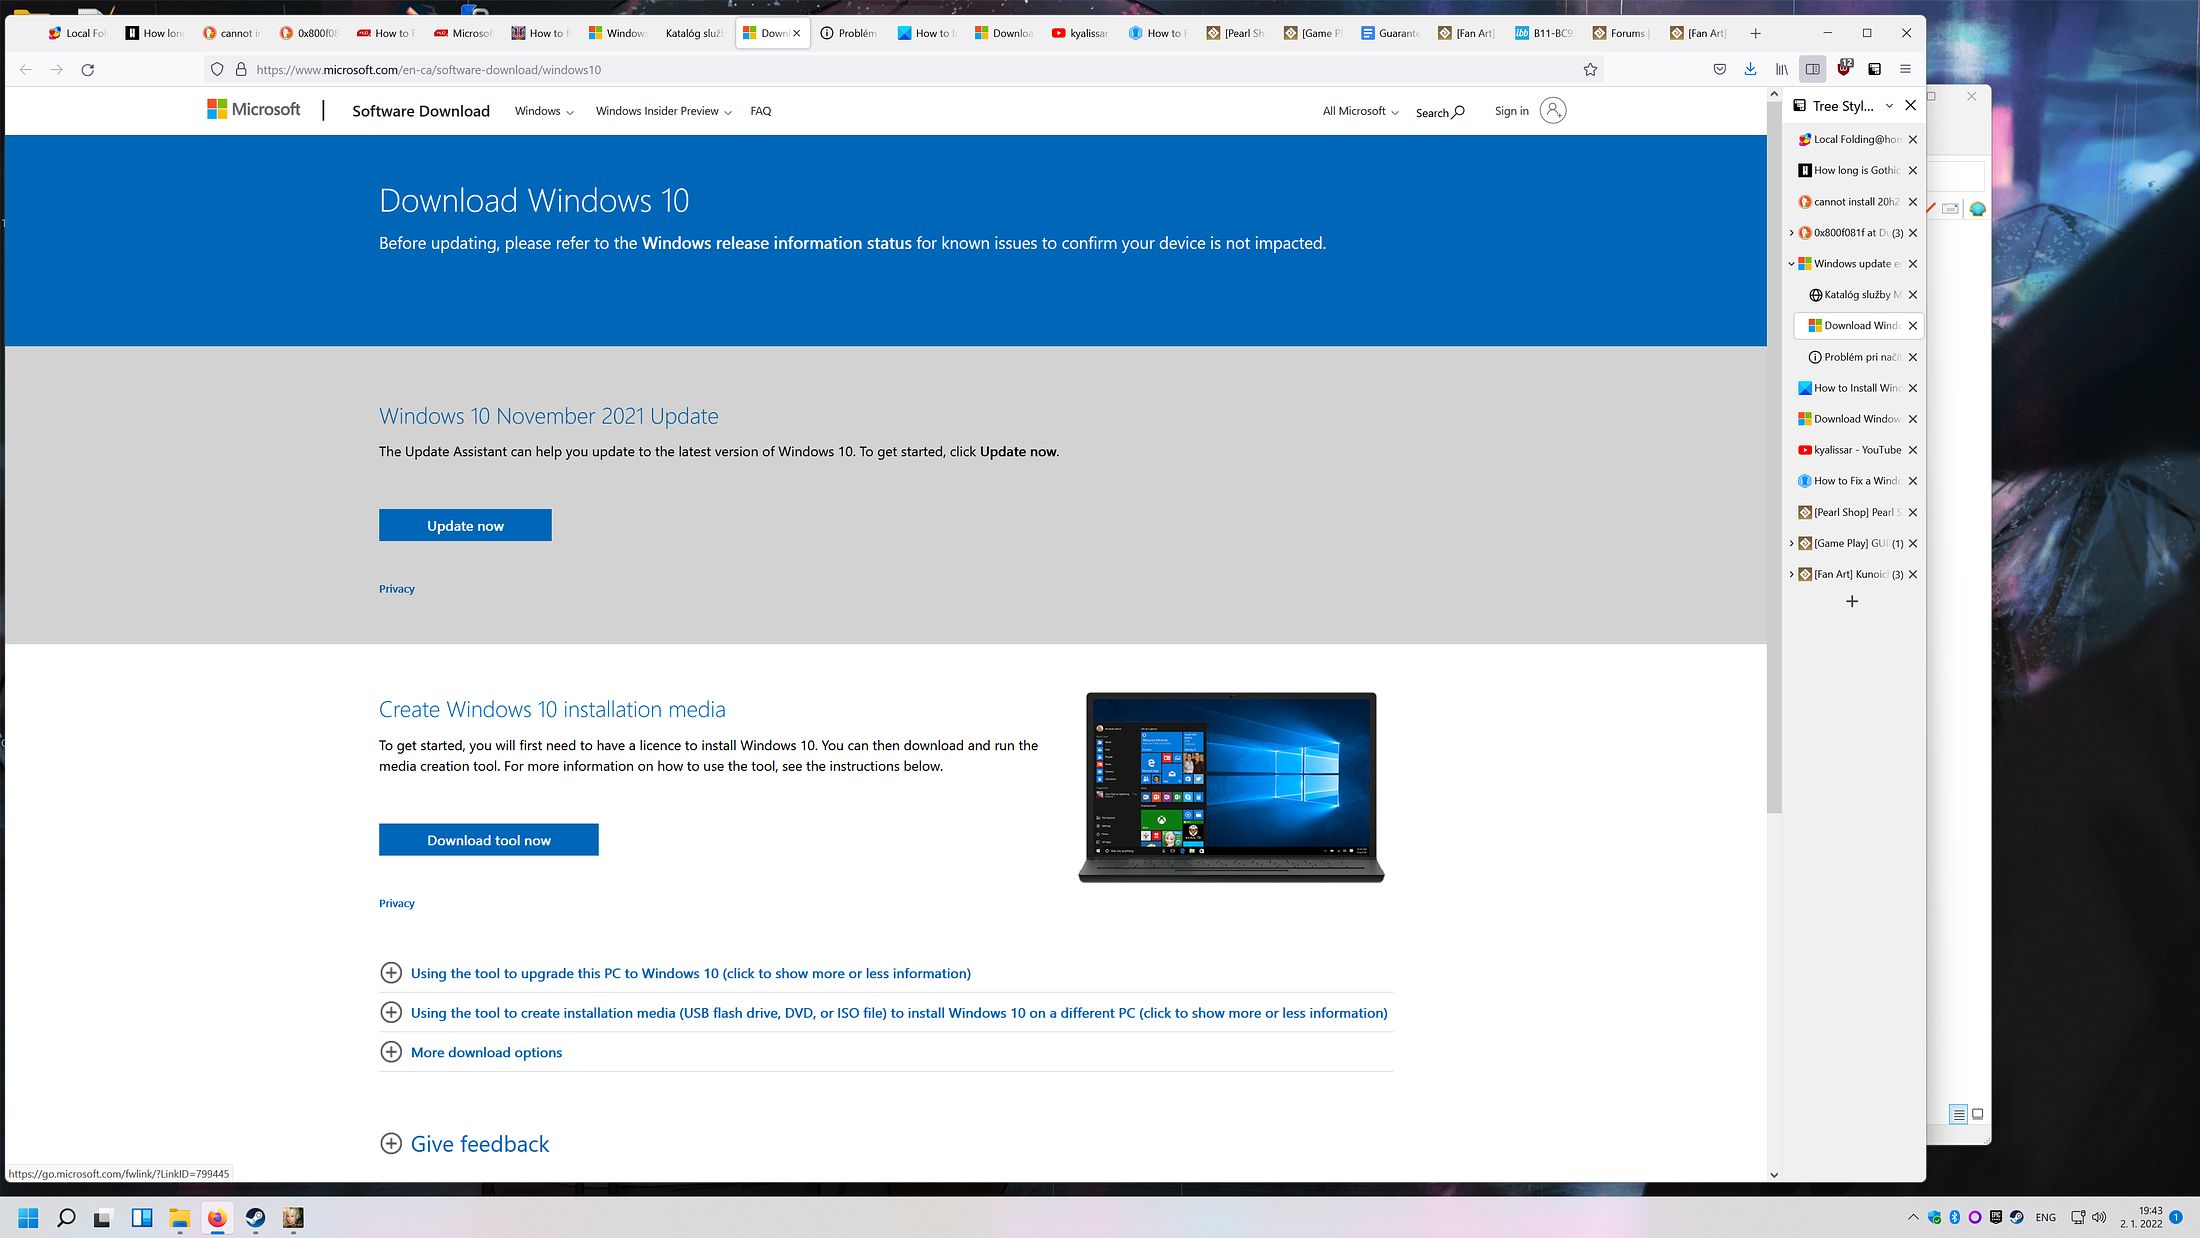
Task: Toggle the sidebars toolbar button
Action: [x=1812, y=70]
